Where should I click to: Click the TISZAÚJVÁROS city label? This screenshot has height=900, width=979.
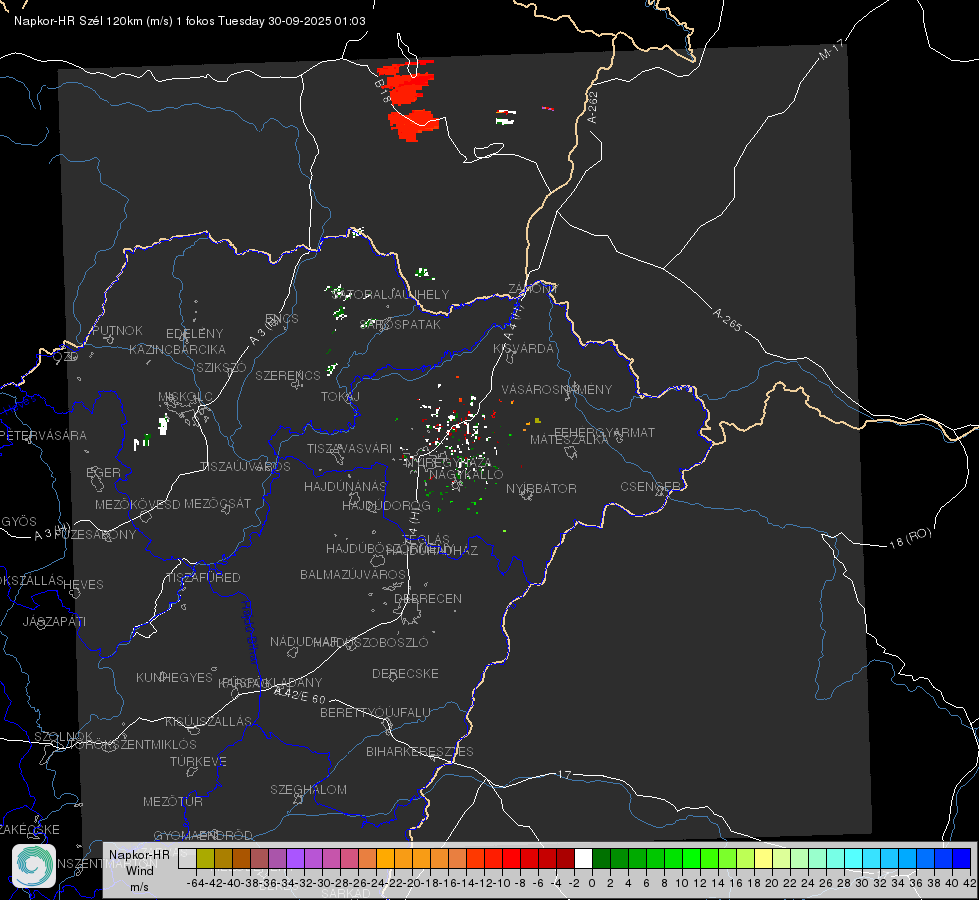click(245, 467)
